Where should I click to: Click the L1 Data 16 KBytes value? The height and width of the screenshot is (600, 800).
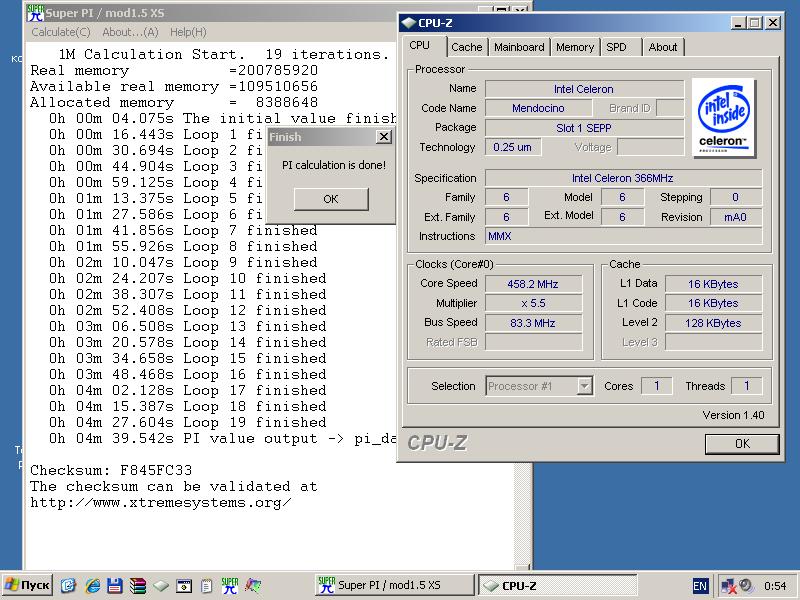point(713,284)
